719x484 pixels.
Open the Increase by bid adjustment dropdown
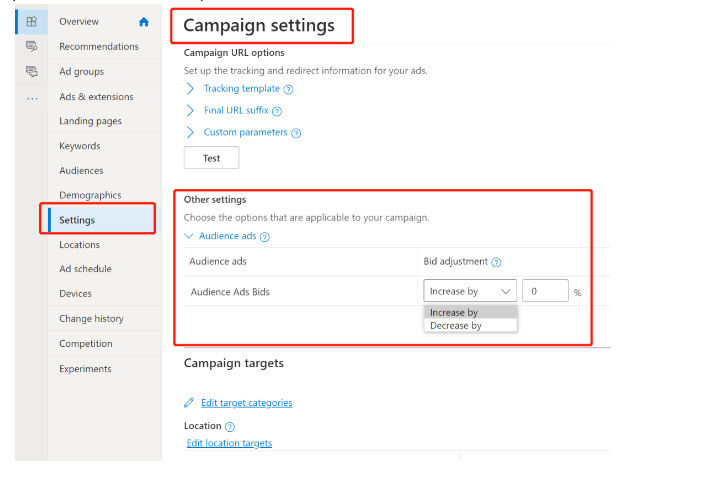(470, 291)
